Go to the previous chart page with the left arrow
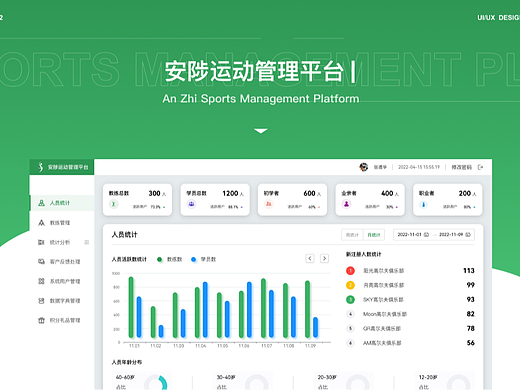The width and height of the screenshot is (520, 390). 310,258
